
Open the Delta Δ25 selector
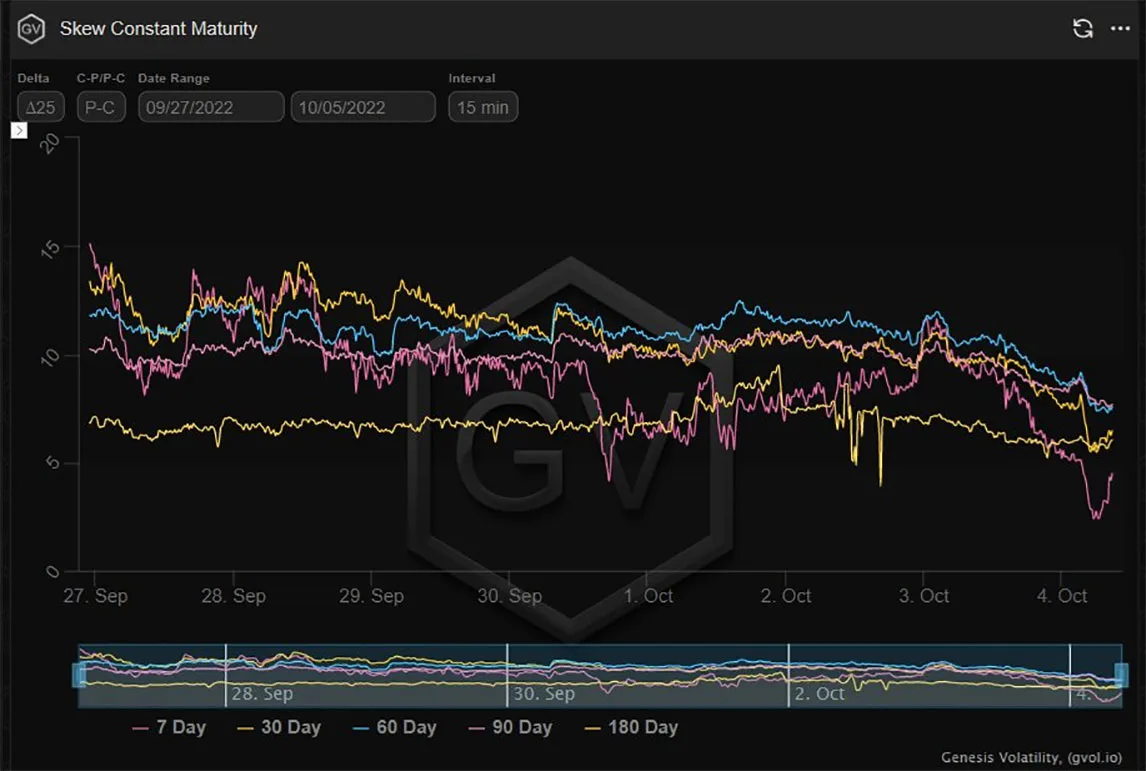41,107
